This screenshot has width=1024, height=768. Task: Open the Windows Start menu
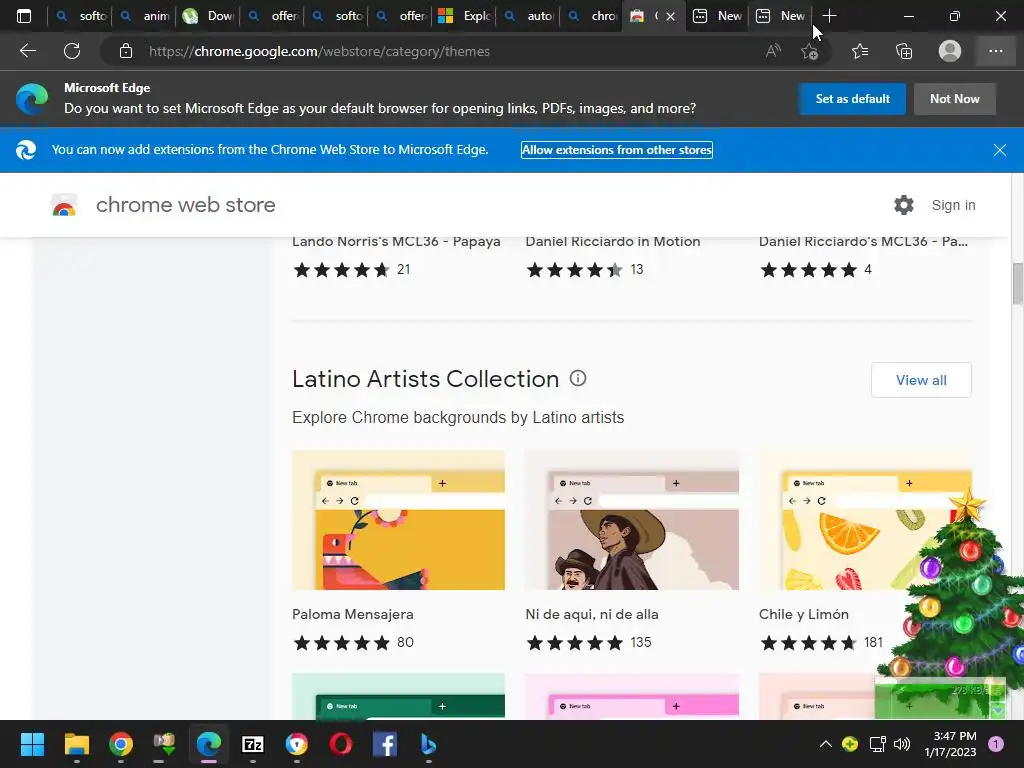coord(32,744)
